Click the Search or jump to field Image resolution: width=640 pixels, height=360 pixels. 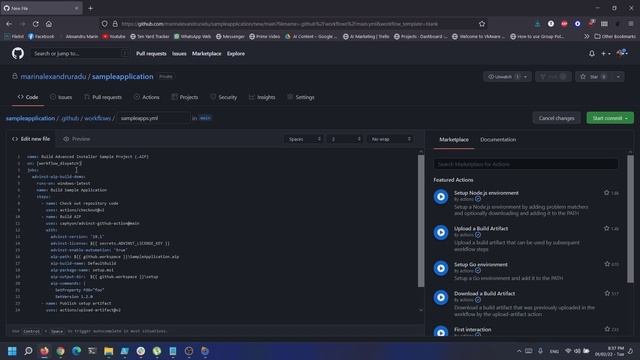coord(80,53)
